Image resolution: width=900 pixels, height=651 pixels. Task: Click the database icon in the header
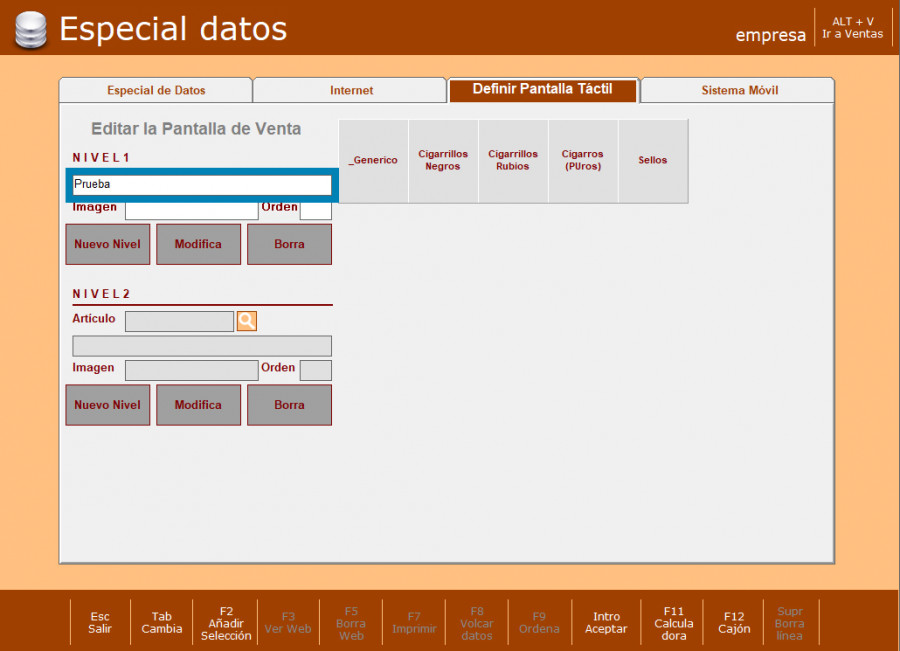click(30, 30)
